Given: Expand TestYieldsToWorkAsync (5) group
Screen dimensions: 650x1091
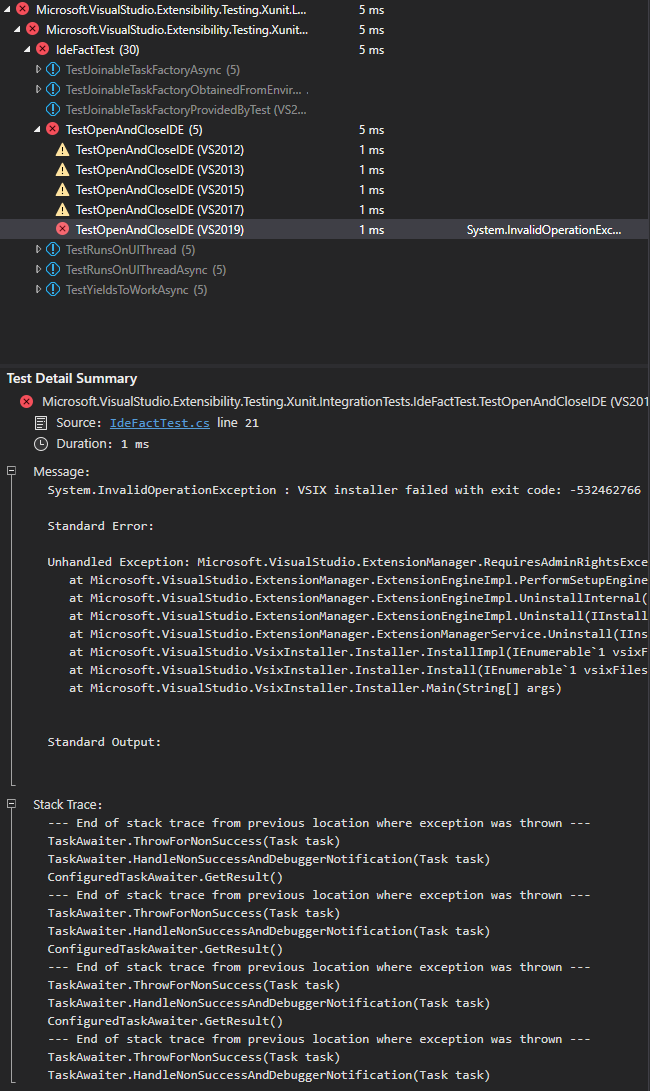Looking at the screenshot, I should pyautogui.click(x=38, y=289).
